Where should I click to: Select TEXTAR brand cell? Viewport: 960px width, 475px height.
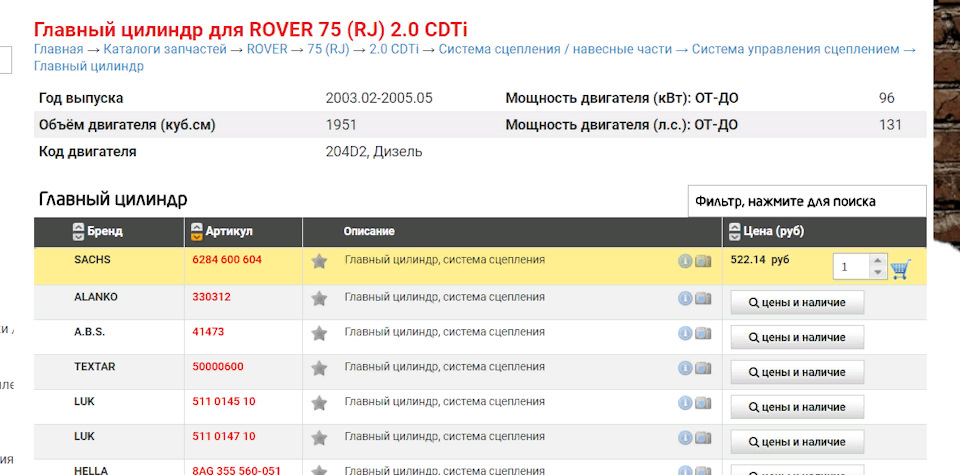pyautogui.click(x=94, y=367)
